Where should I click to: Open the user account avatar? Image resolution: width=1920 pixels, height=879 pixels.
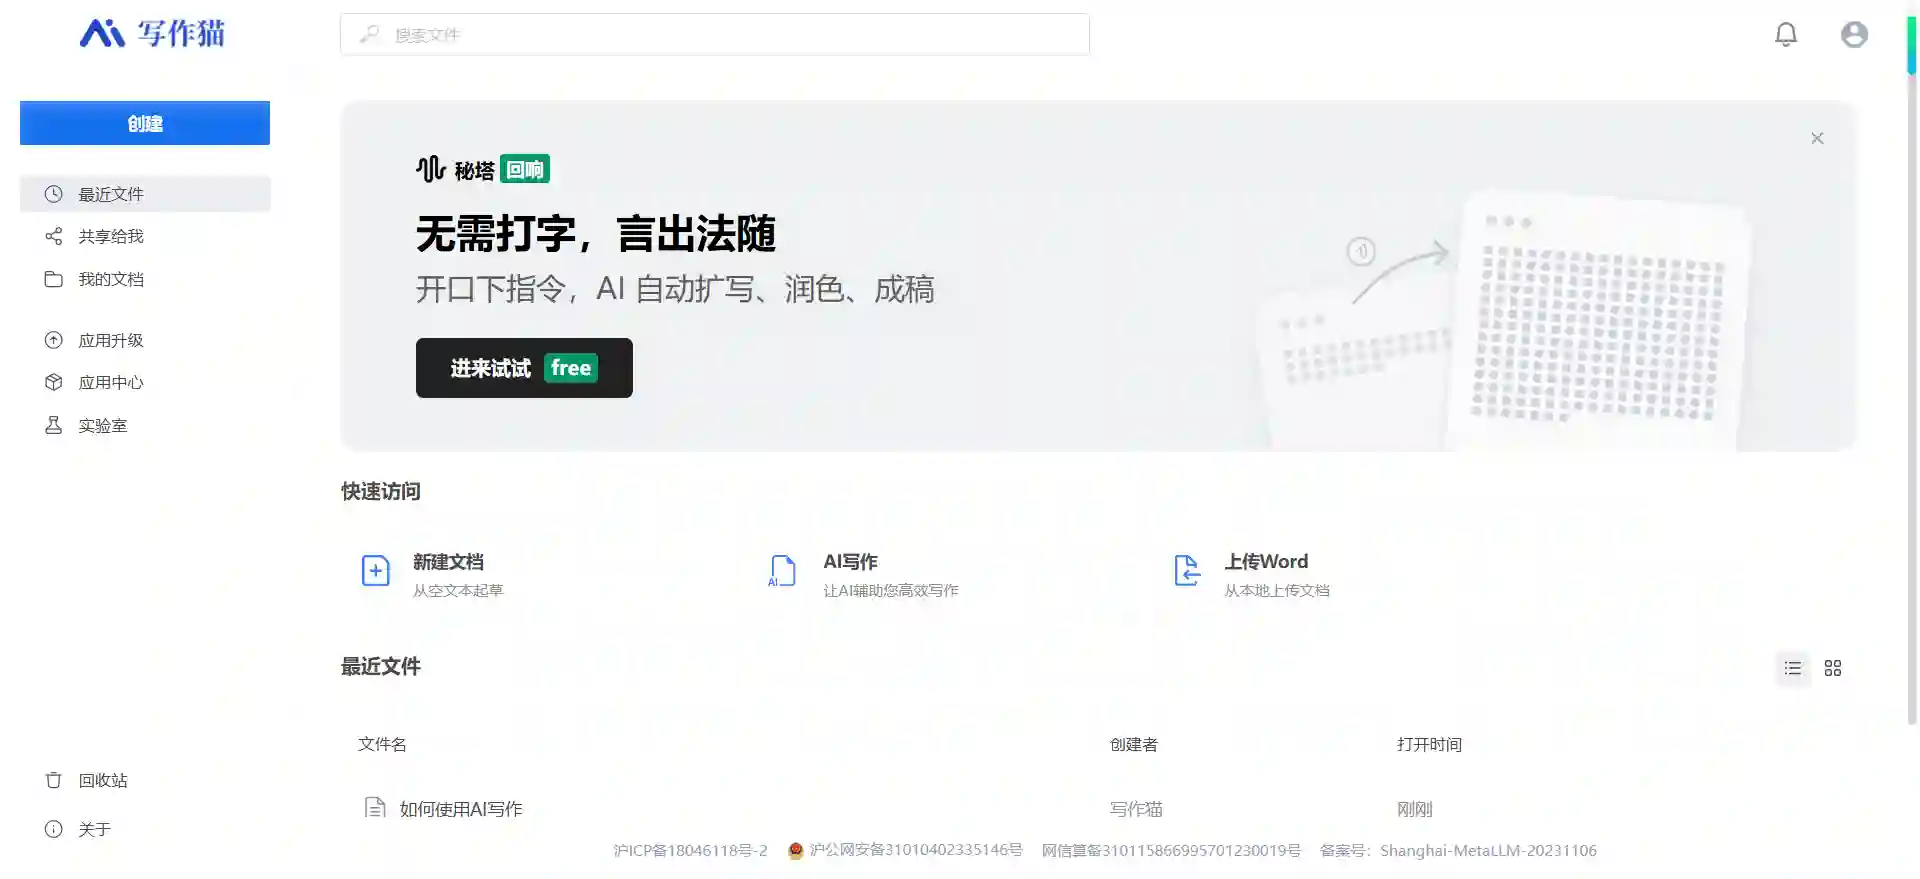point(1854,34)
